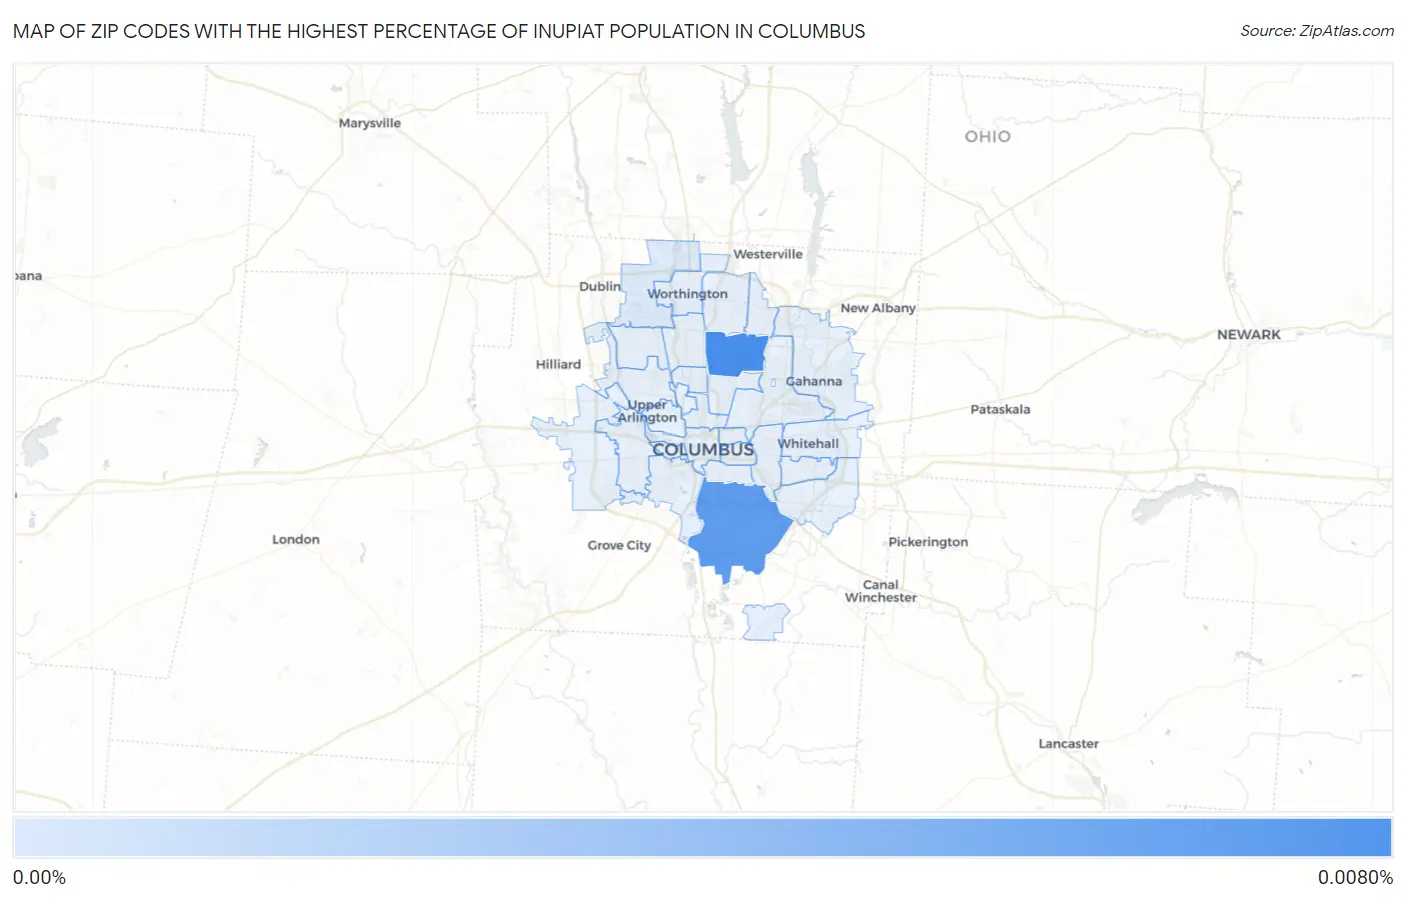Click the Pataskala map label
1406x899 pixels.
1000,409
